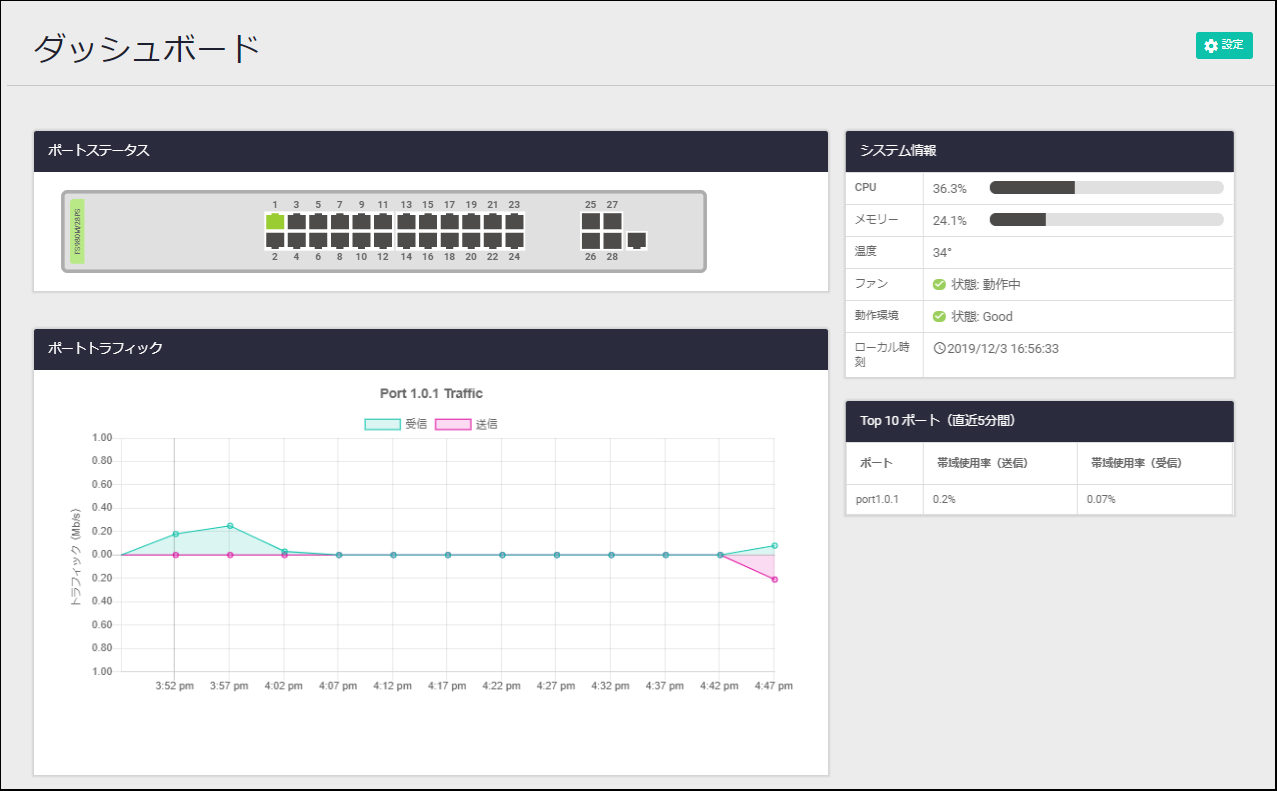Click the 4:47 pm transmit data point
The image size is (1277, 791).
[774, 579]
